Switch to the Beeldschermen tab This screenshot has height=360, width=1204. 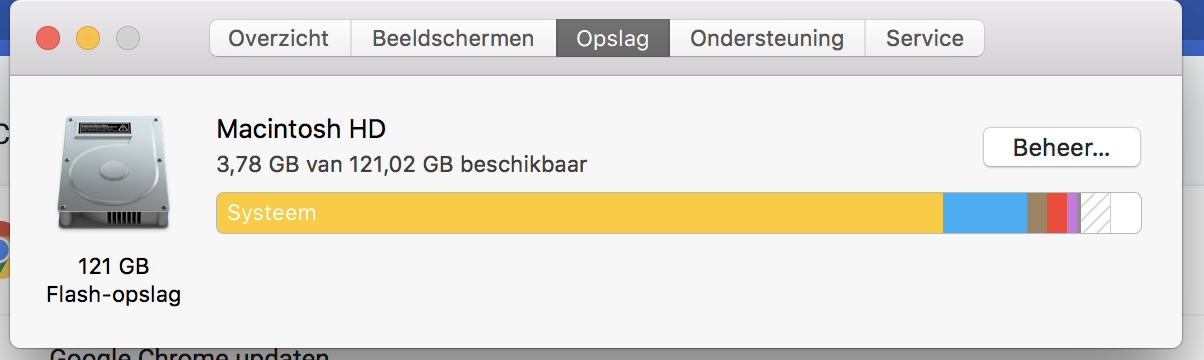pyautogui.click(x=453, y=39)
